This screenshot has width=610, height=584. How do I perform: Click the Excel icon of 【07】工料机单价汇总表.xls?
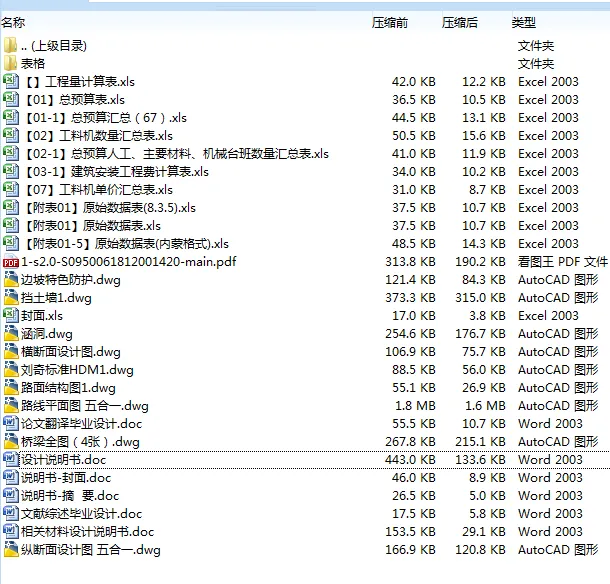pyautogui.click(x=11, y=189)
